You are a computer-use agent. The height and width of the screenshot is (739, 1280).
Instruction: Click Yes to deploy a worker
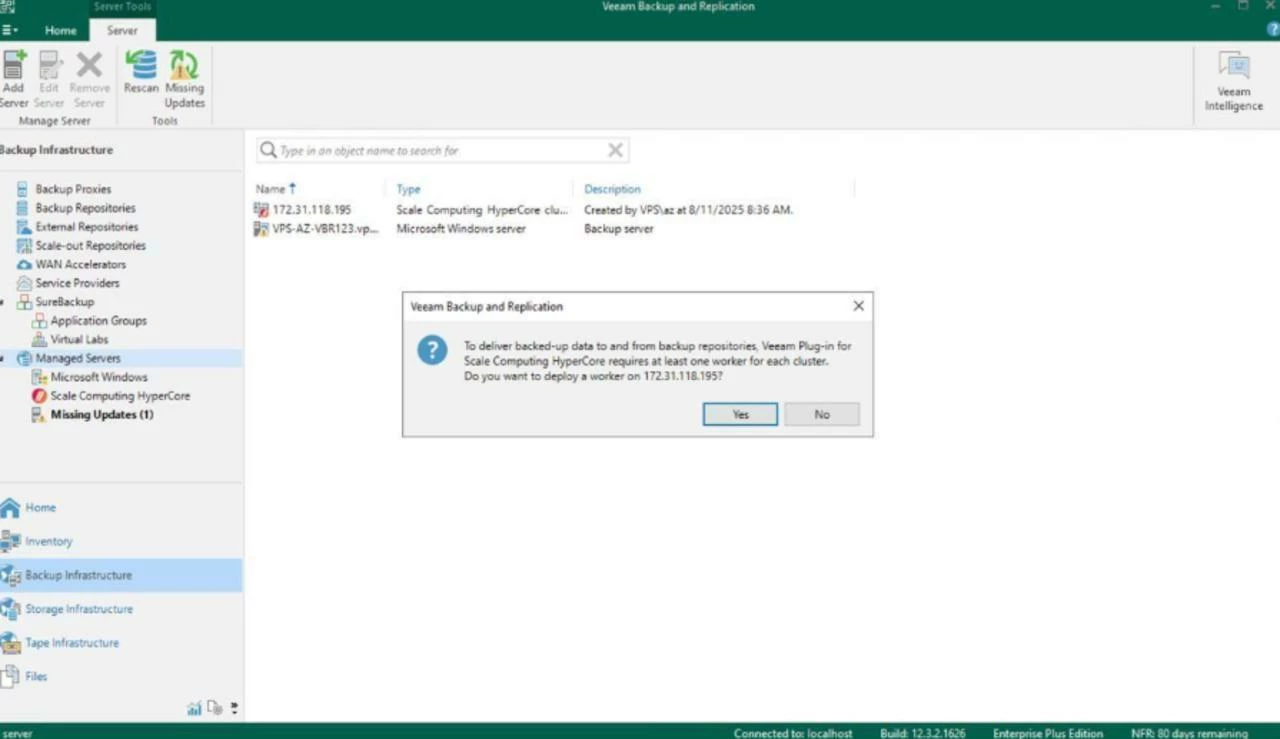(740, 414)
